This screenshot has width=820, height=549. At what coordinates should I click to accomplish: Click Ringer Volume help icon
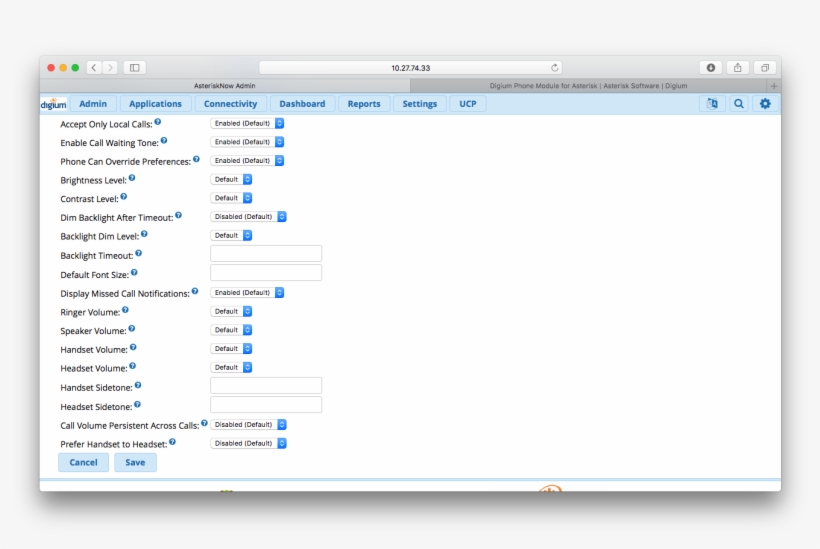point(125,310)
